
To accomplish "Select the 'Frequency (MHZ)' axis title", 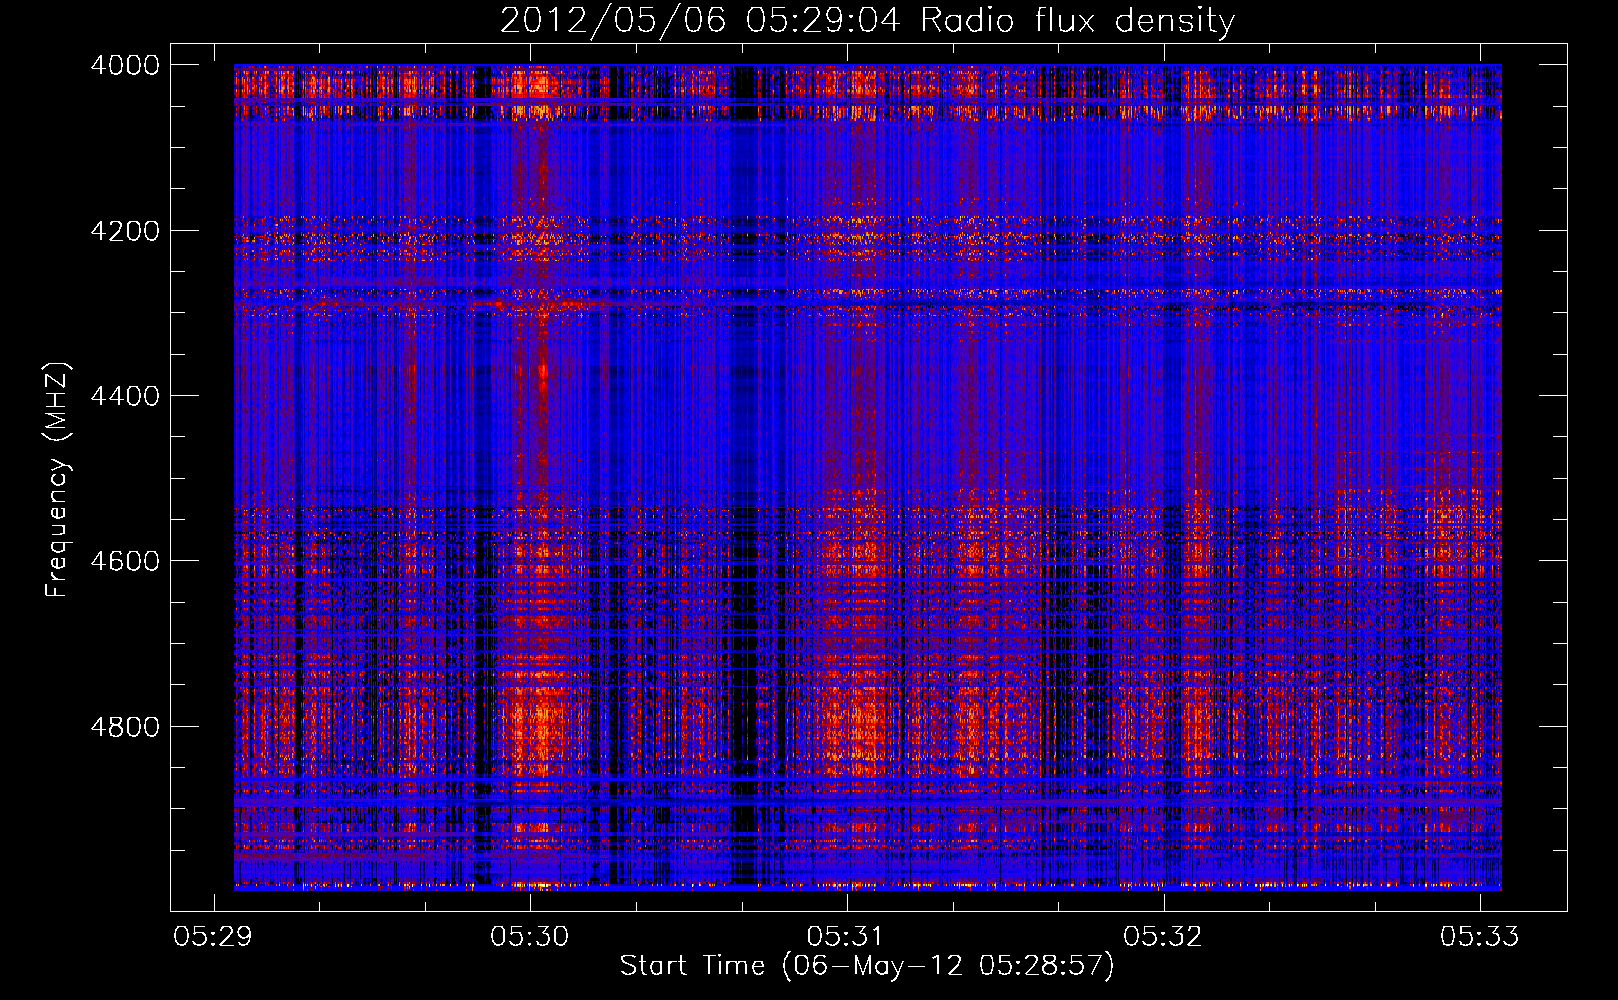I will pyautogui.click(x=57, y=480).
